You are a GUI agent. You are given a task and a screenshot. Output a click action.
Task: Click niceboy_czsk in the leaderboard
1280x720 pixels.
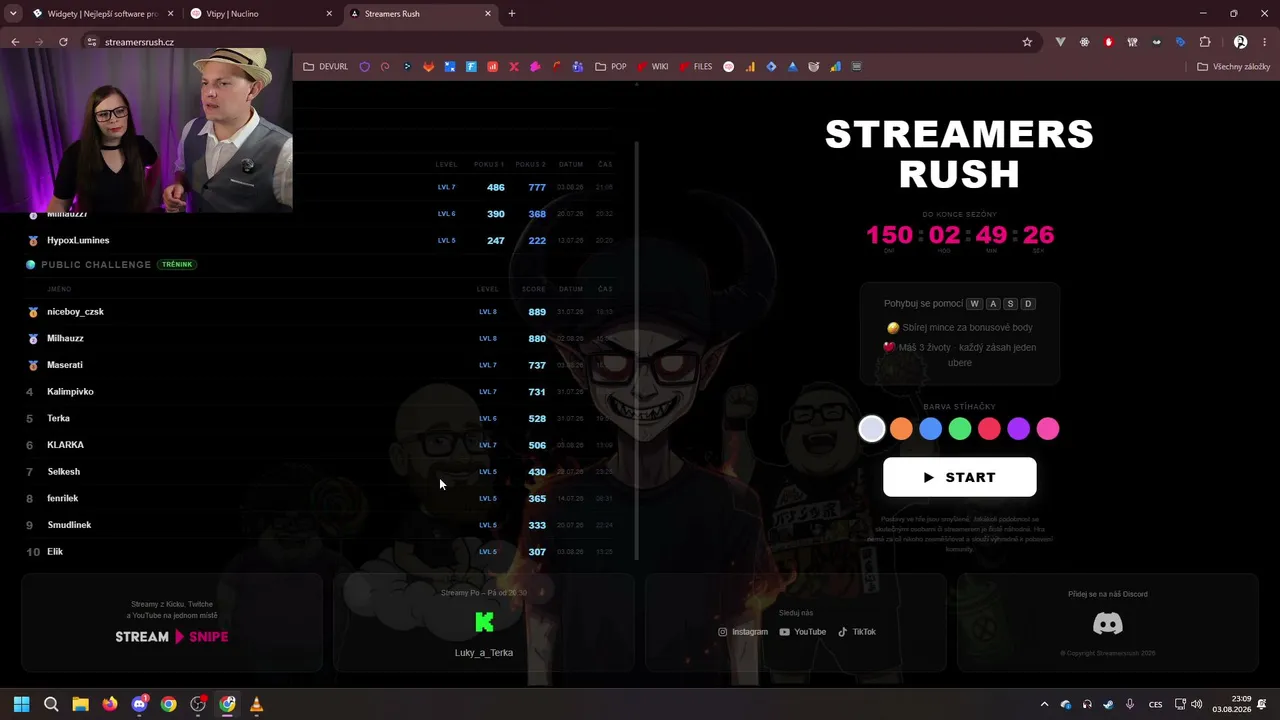(x=75, y=312)
